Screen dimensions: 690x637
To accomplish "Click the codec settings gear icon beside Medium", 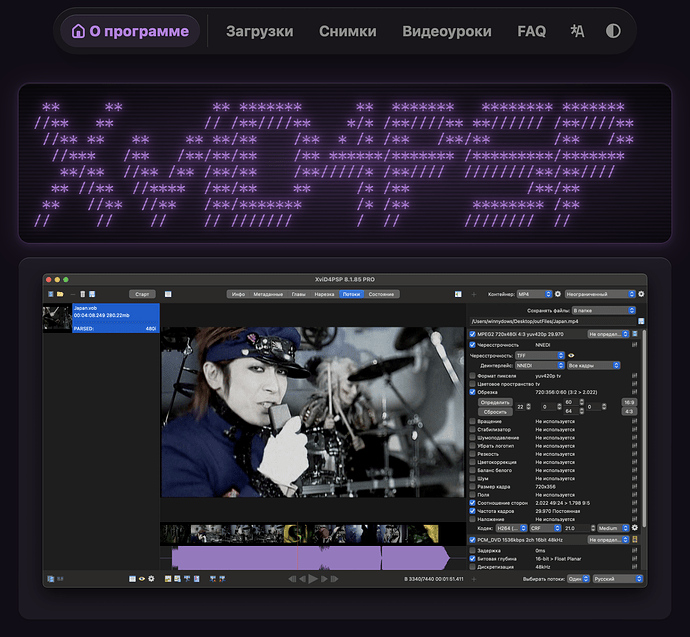I will (635, 528).
